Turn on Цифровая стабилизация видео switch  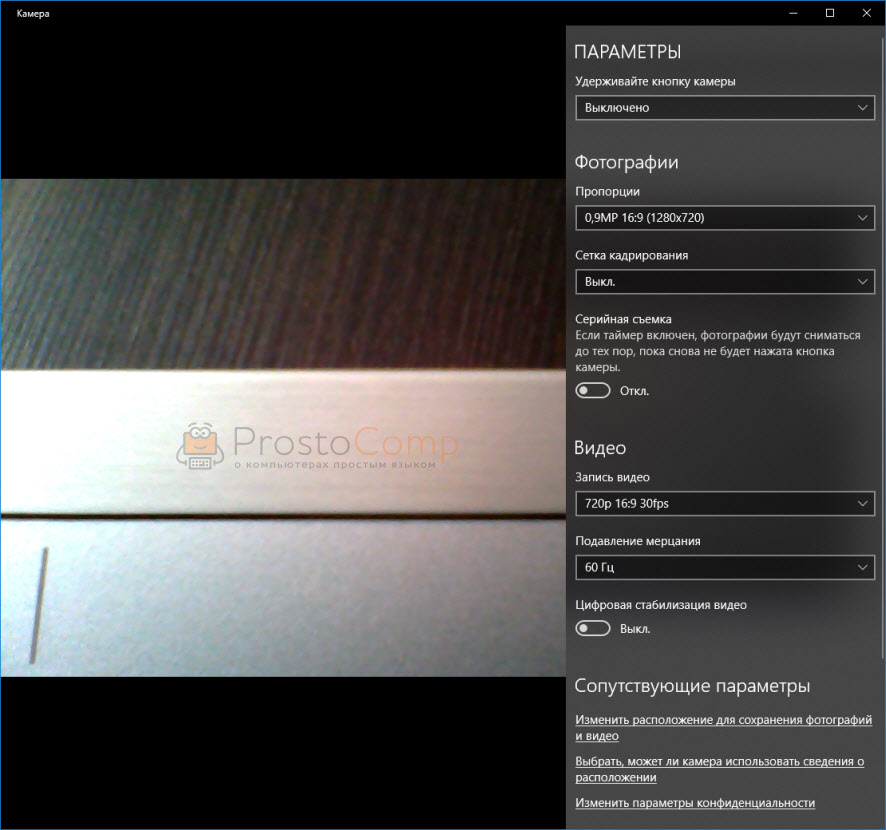[x=593, y=629]
